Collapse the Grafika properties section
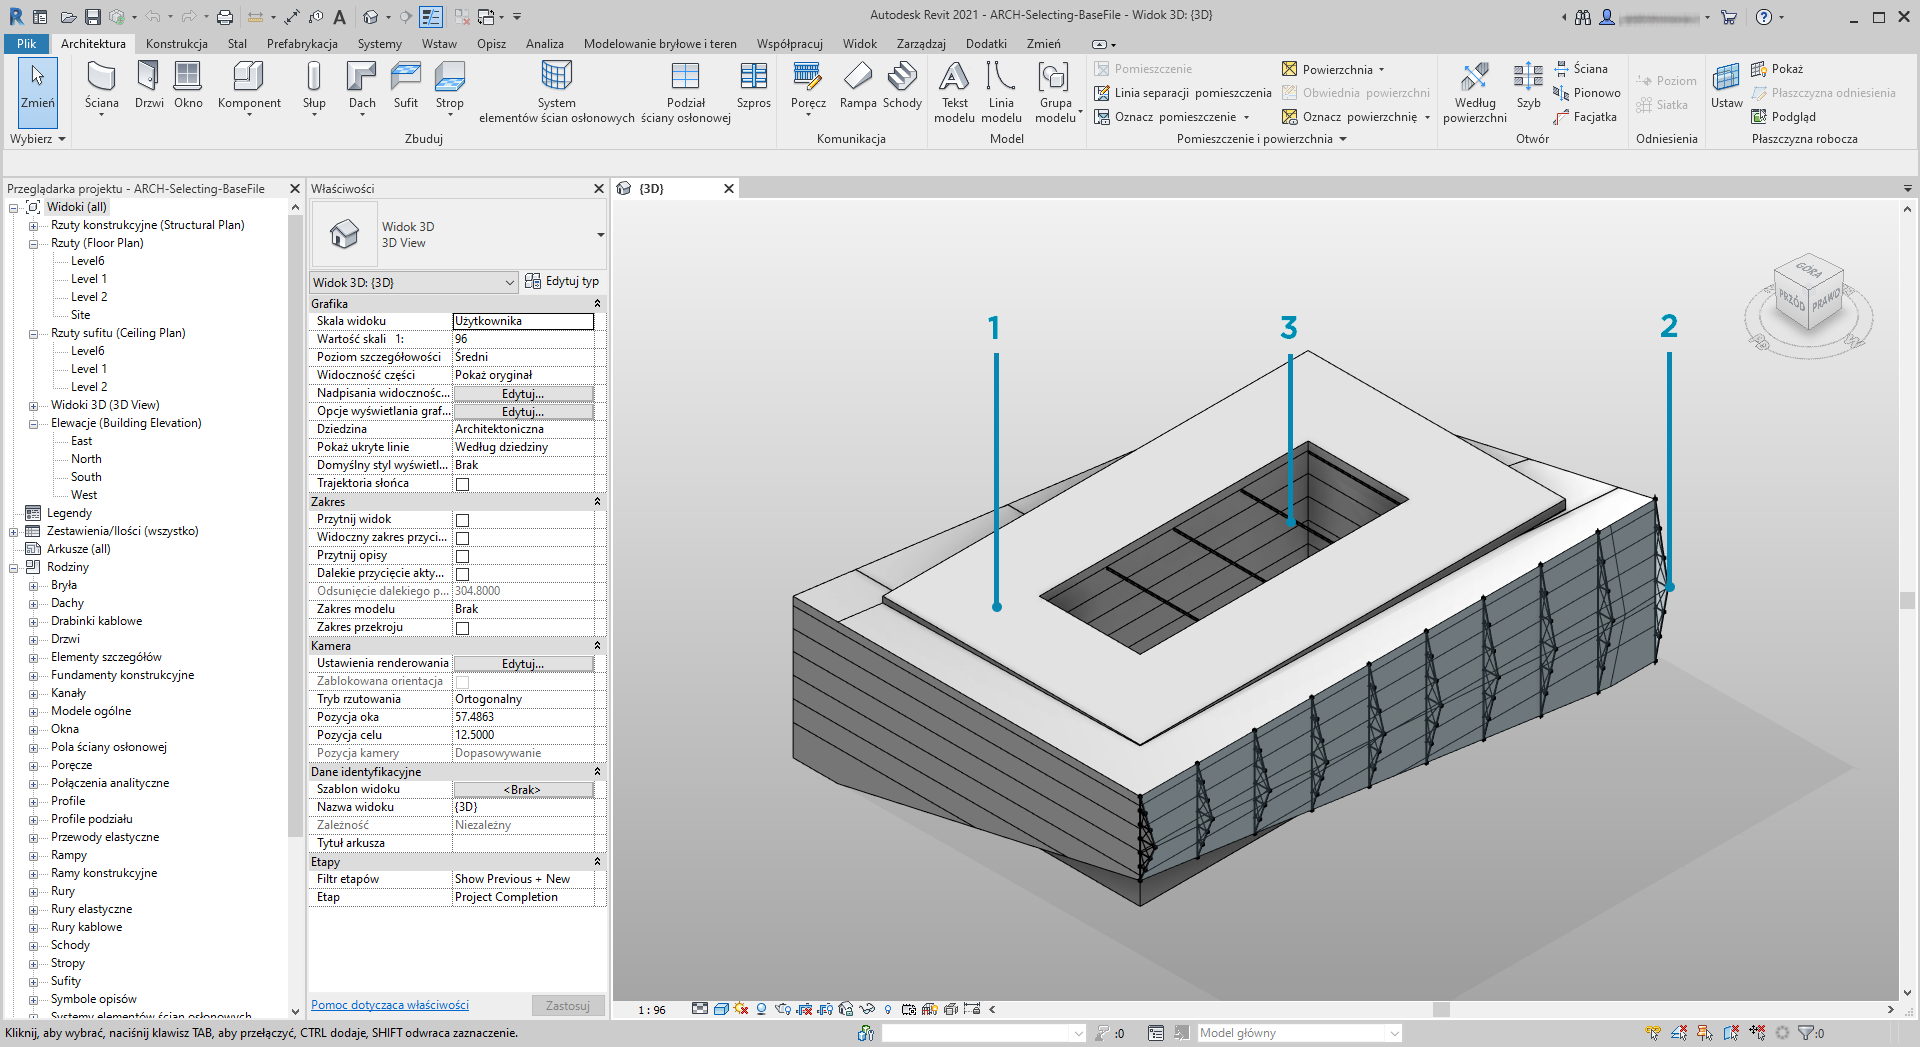Viewport: 1920px width, 1047px height. 597,303
